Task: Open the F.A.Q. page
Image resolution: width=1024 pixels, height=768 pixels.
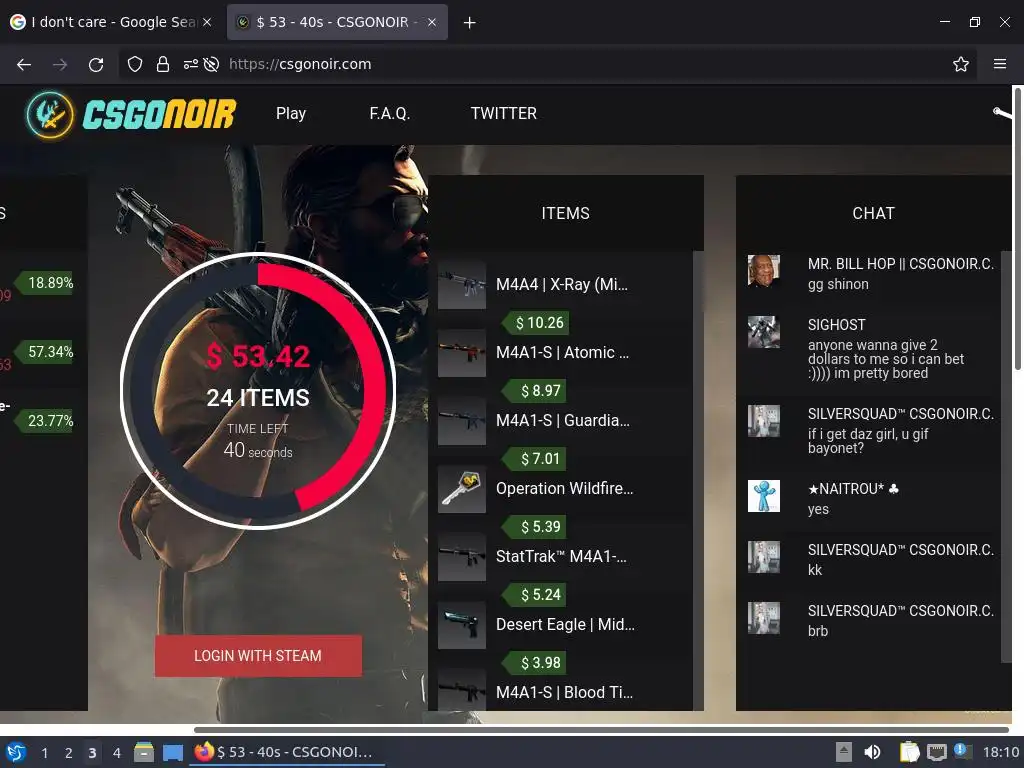Action: coord(389,114)
